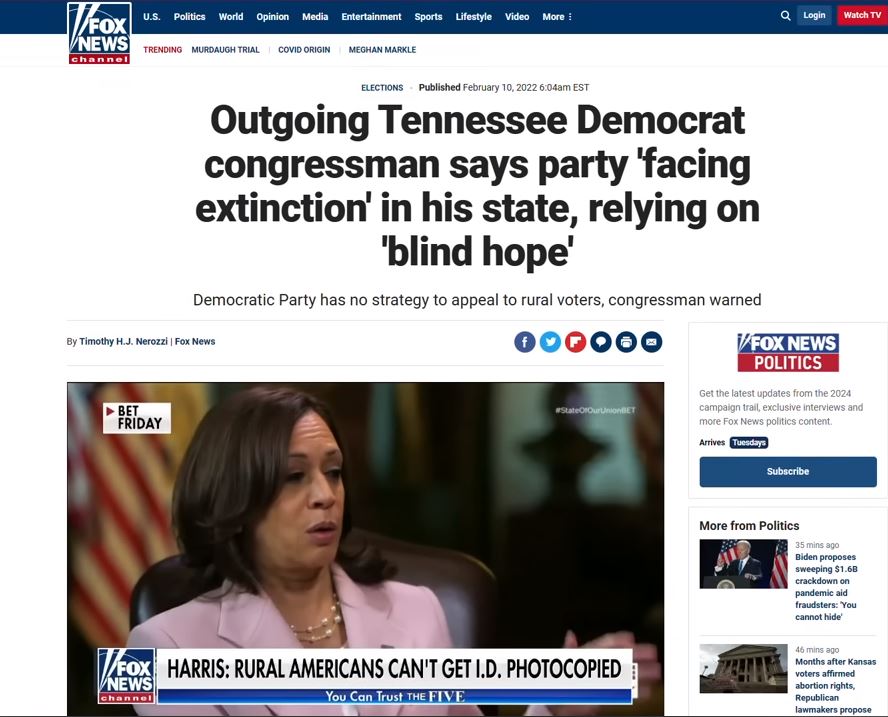Open the Politics menu item
The image size is (888, 717).
[x=189, y=17]
